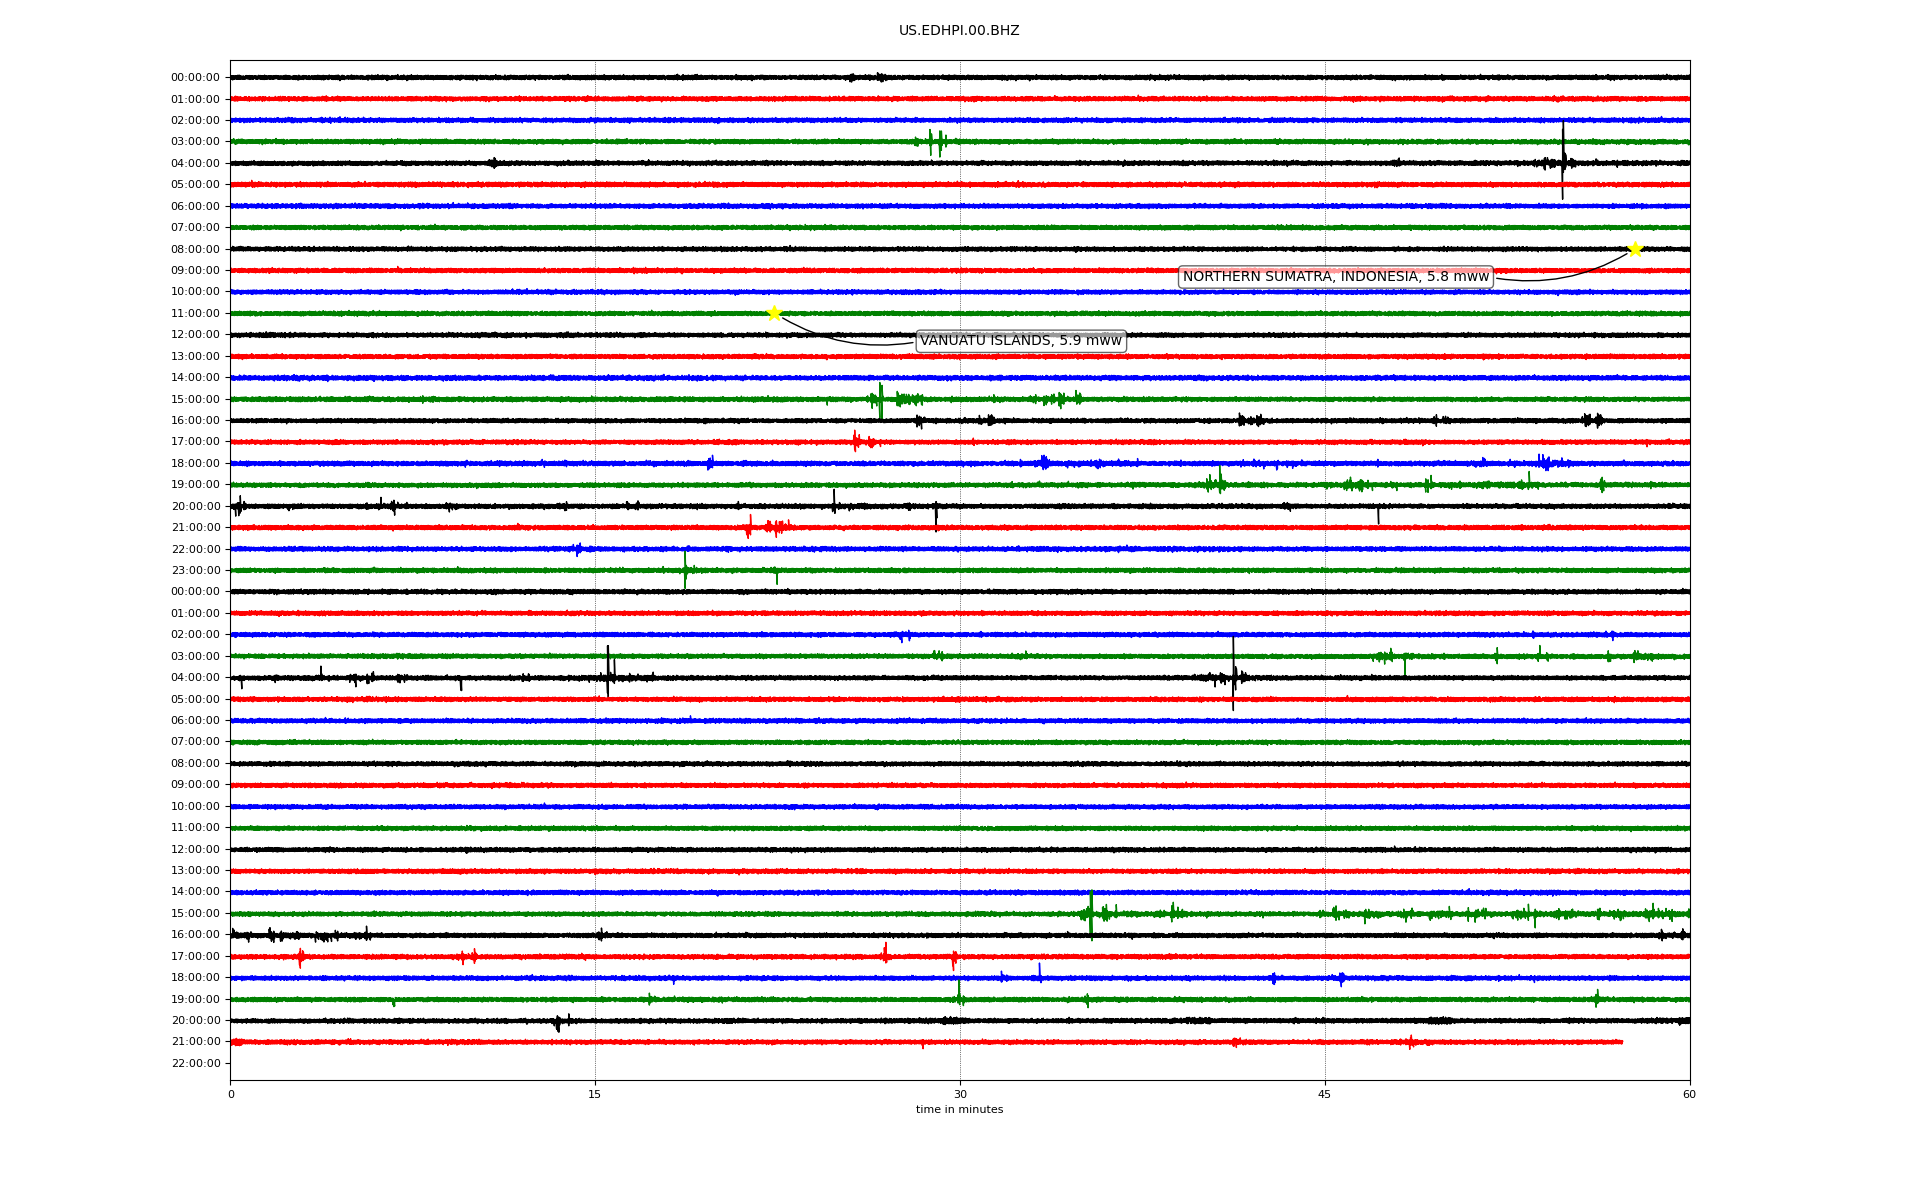This screenshot has width=1920, height=1200.
Task: Select the NORTHERN SUMATRA, INDONESIA, 5.8 mww label
Action: coord(1336,277)
